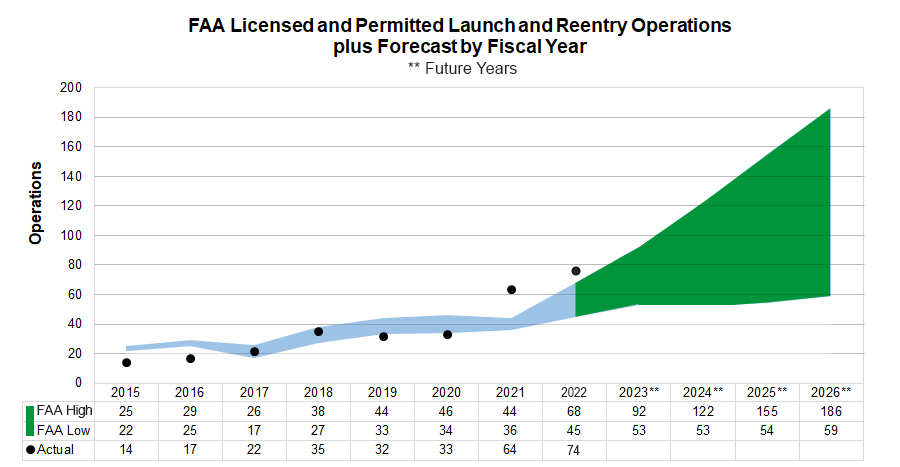The height and width of the screenshot is (467, 900).
Task: Click the 2018 actual data point dot
Action: click(x=319, y=332)
